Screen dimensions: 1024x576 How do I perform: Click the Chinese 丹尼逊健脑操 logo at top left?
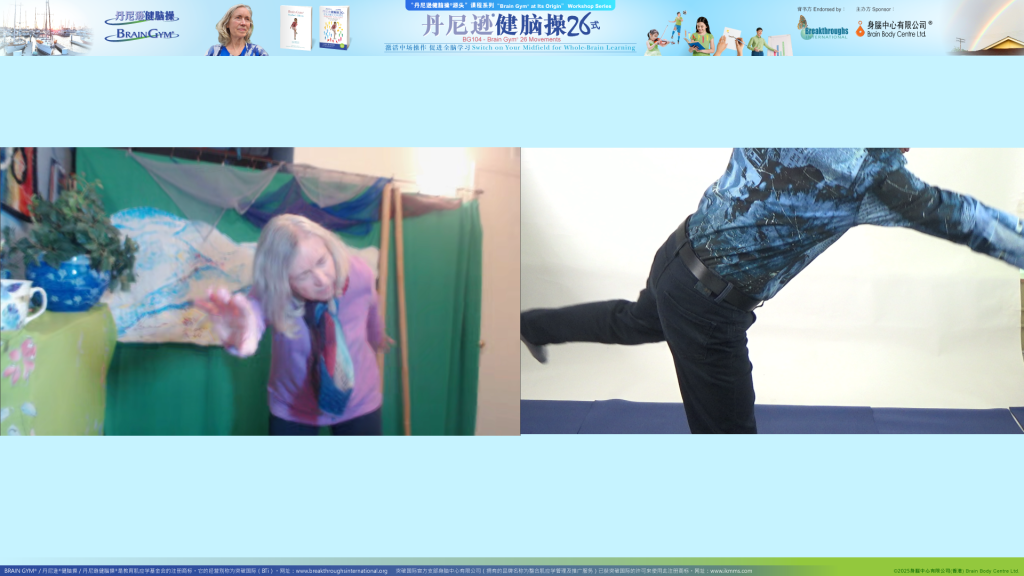coord(141,17)
